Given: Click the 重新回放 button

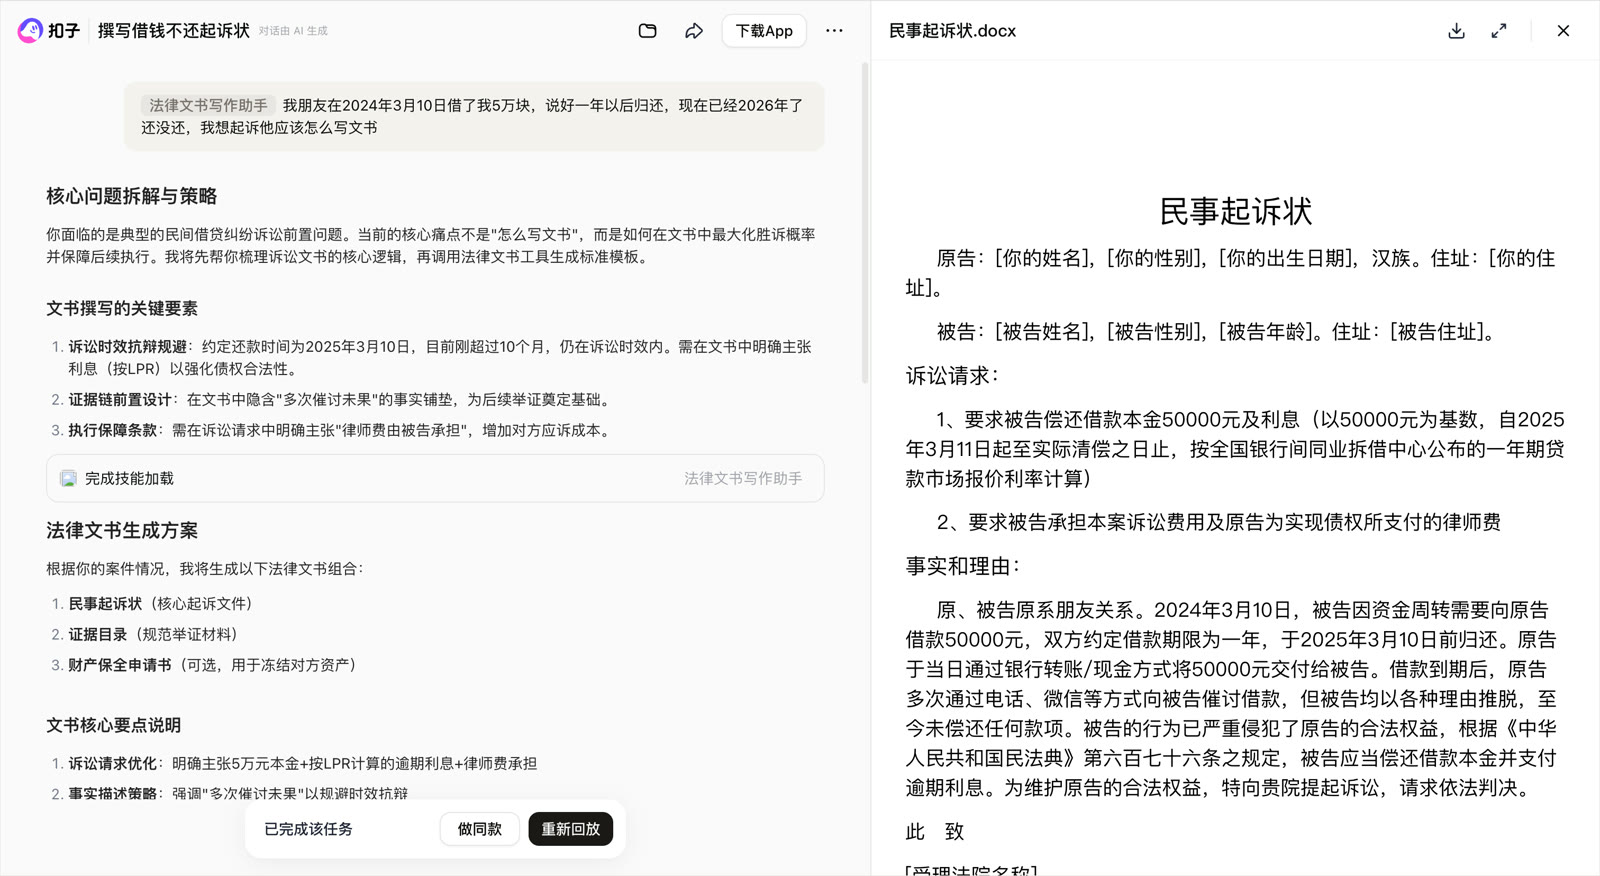Looking at the screenshot, I should (571, 829).
